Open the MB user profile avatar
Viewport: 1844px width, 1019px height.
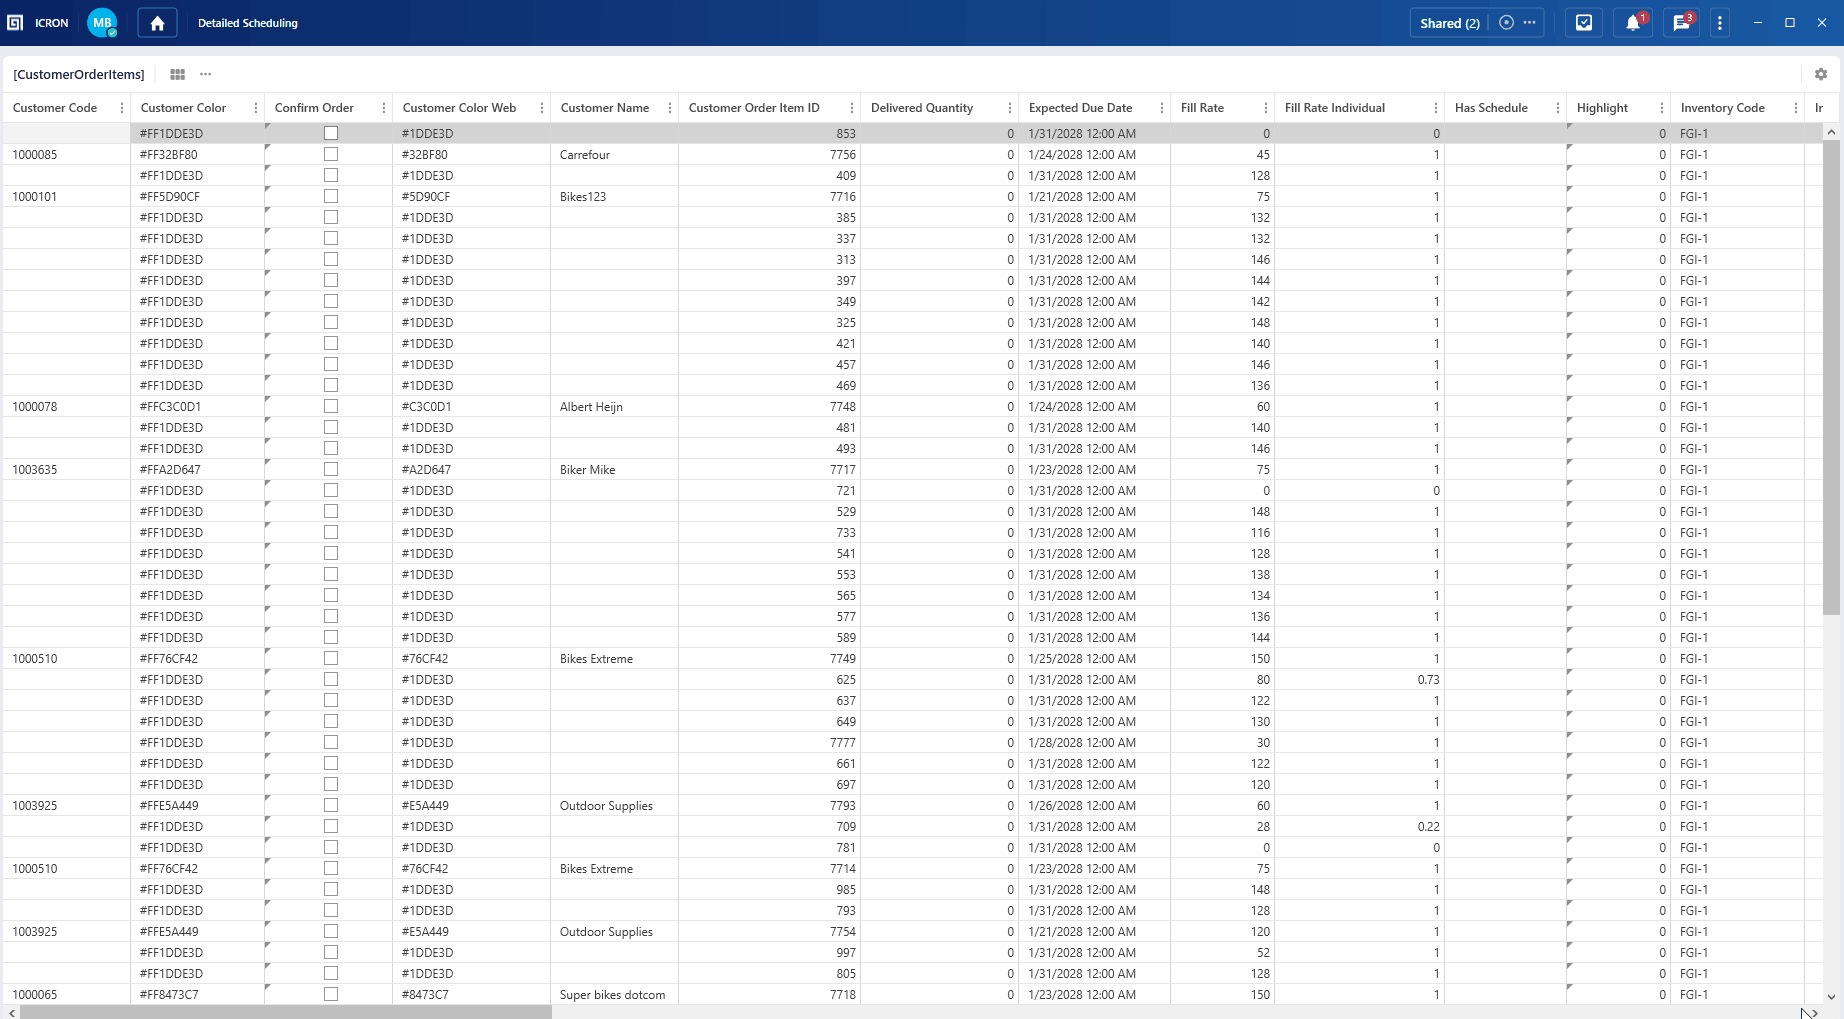tap(102, 23)
